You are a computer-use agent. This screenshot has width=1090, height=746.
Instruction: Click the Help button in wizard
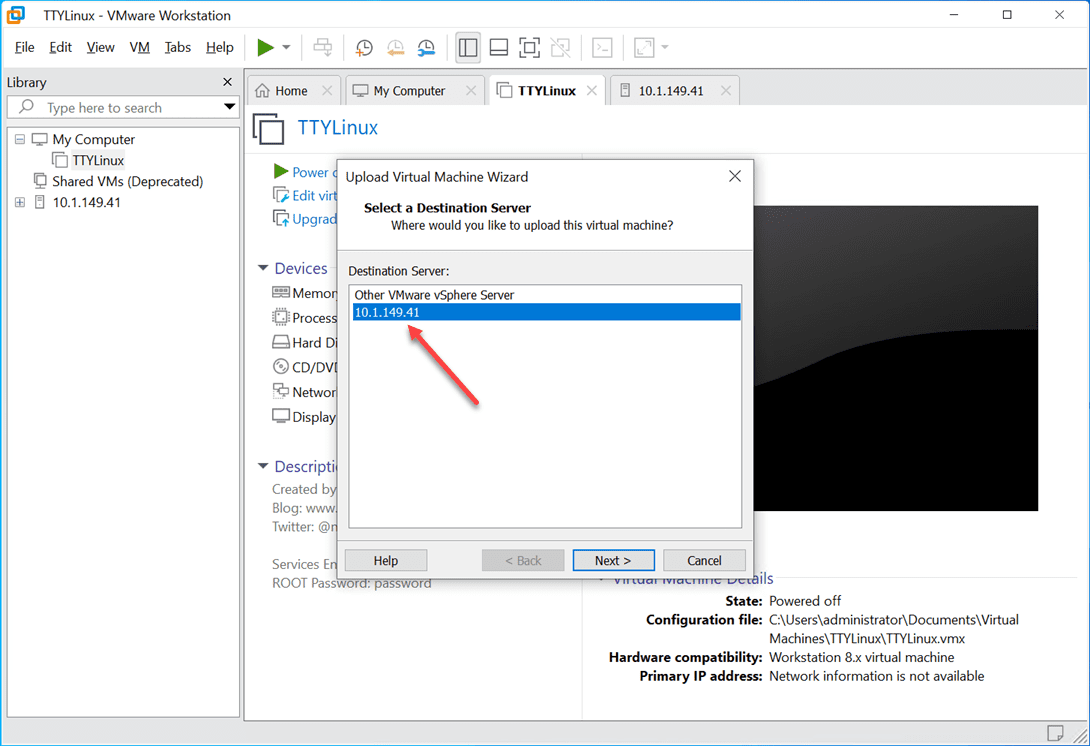coord(386,560)
